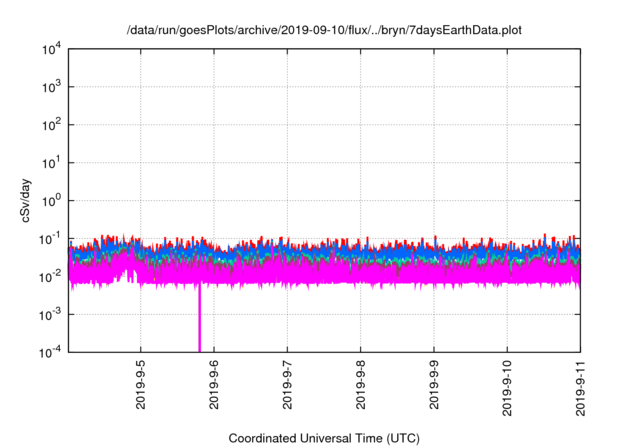Click the 10^-2 y-axis tick label

(x=50, y=277)
